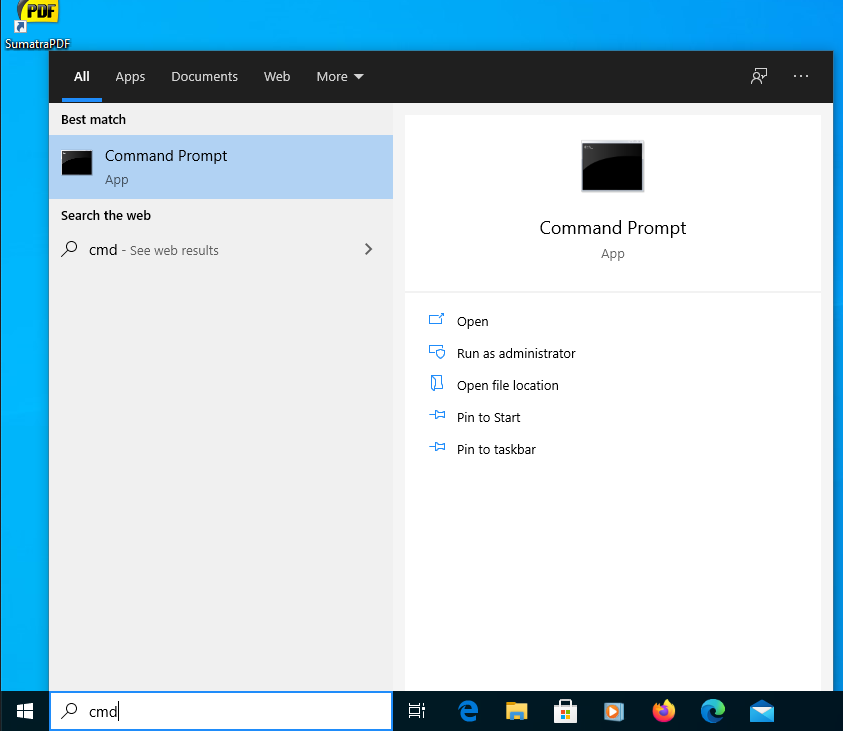Open the media player taskbar icon

(613, 712)
